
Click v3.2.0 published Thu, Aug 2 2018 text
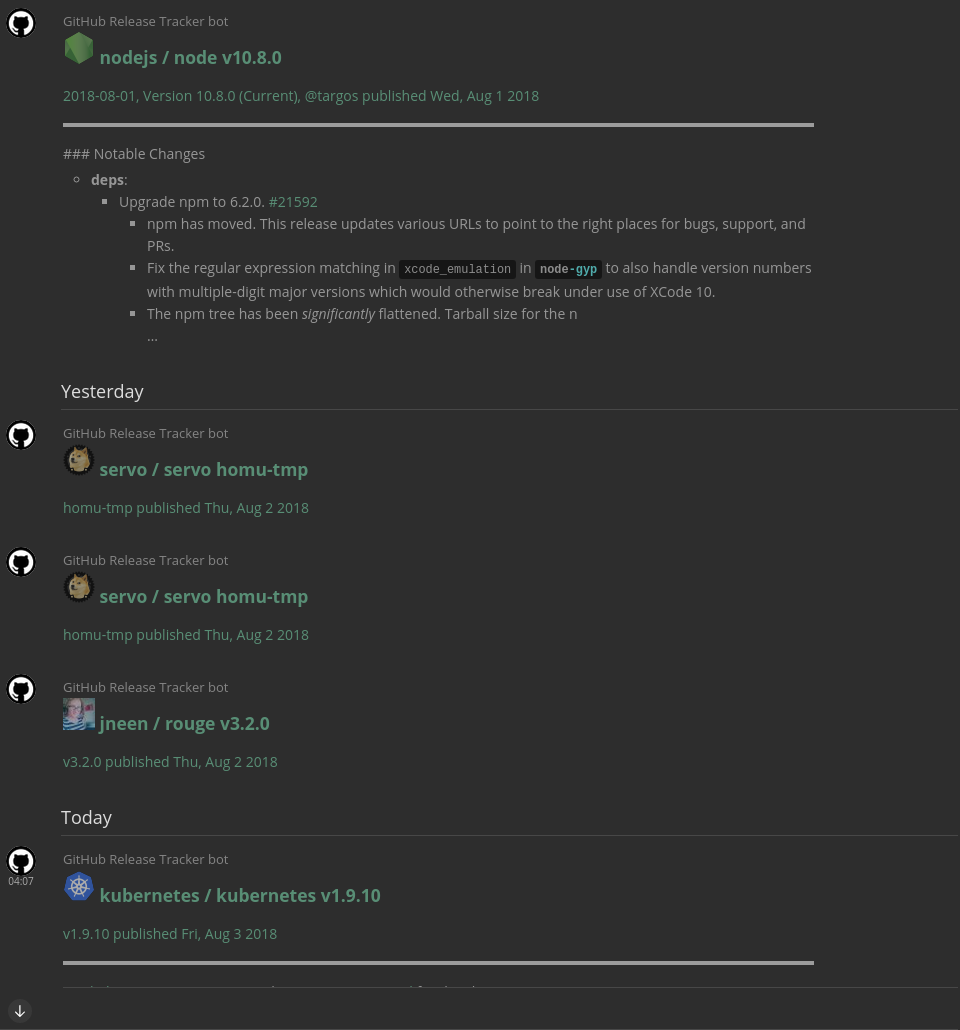pos(170,761)
